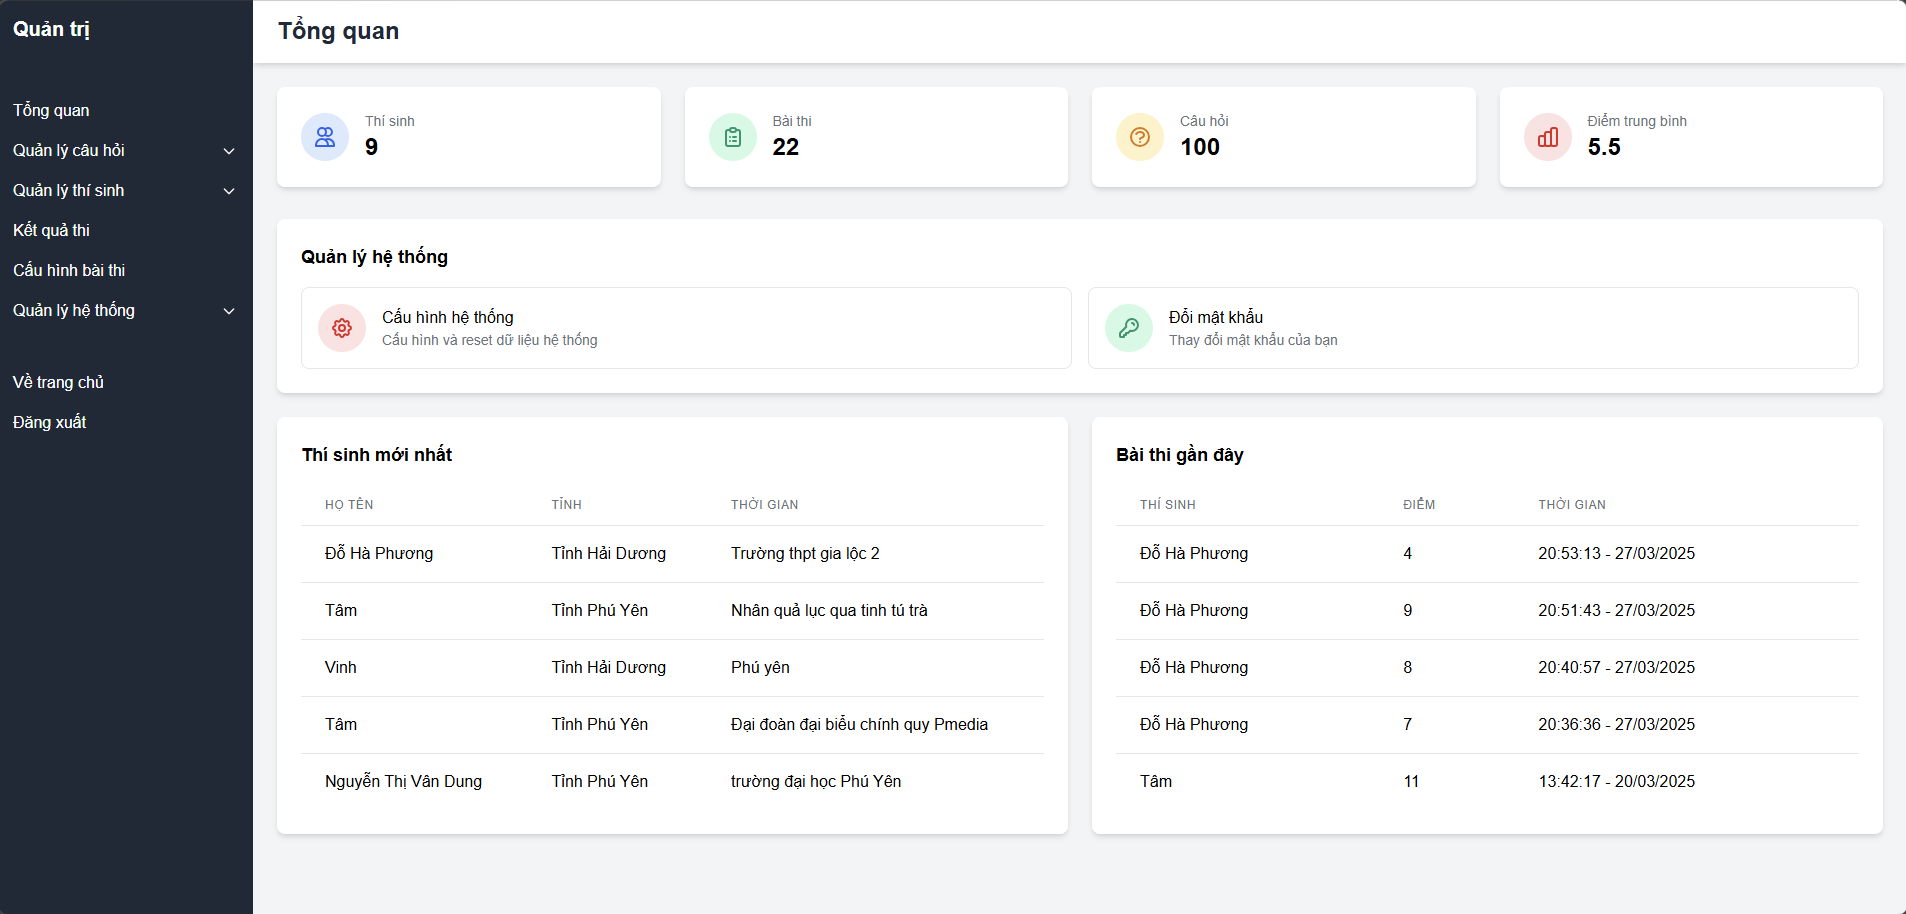1906x914 pixels.
Task: Click the Thí sinh users icon
Action: pyautogui.click(x=325, y=137)
